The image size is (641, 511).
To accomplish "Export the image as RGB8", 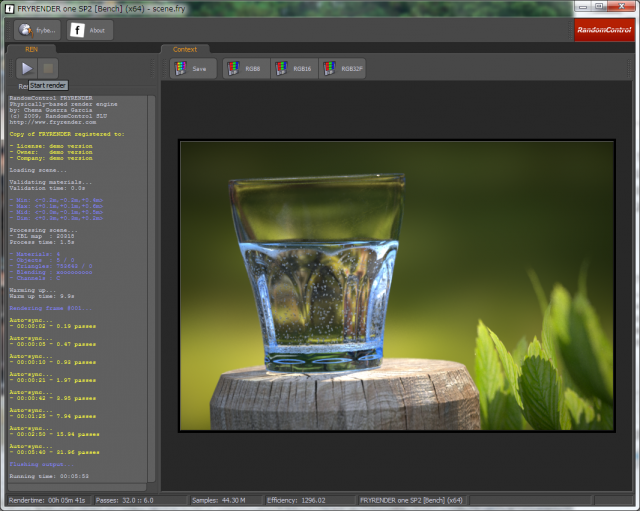I will pyautogui.click(x=246, y=69).
